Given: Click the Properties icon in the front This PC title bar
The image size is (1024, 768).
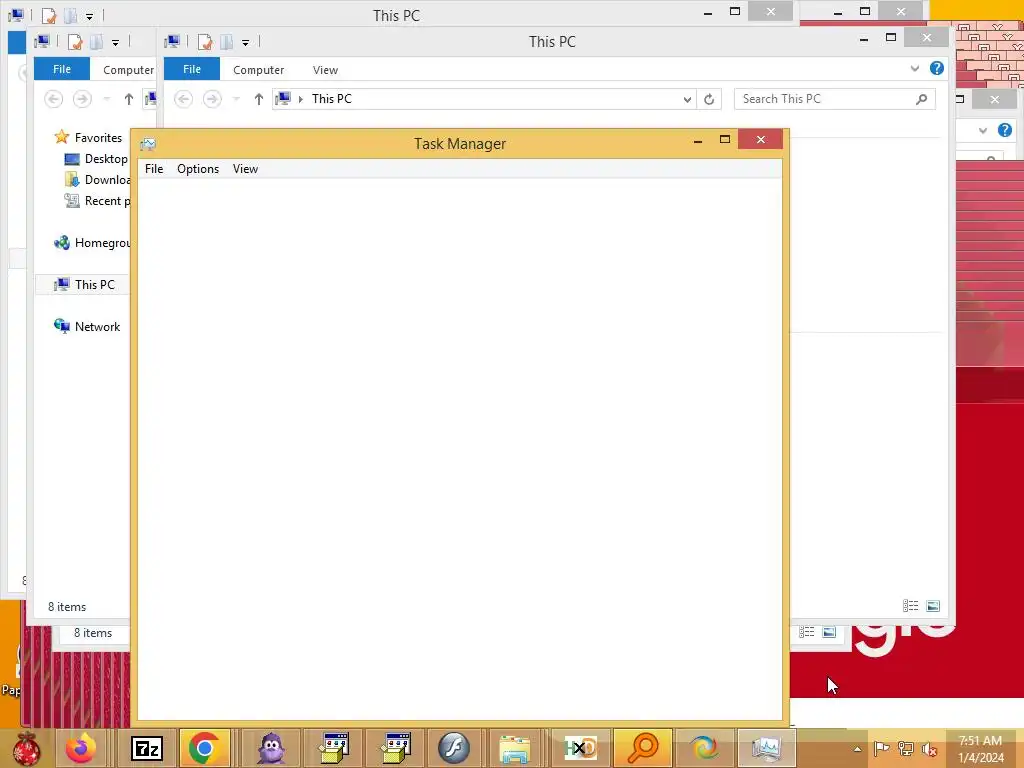Looking at the screenshot, I should 205,42.
